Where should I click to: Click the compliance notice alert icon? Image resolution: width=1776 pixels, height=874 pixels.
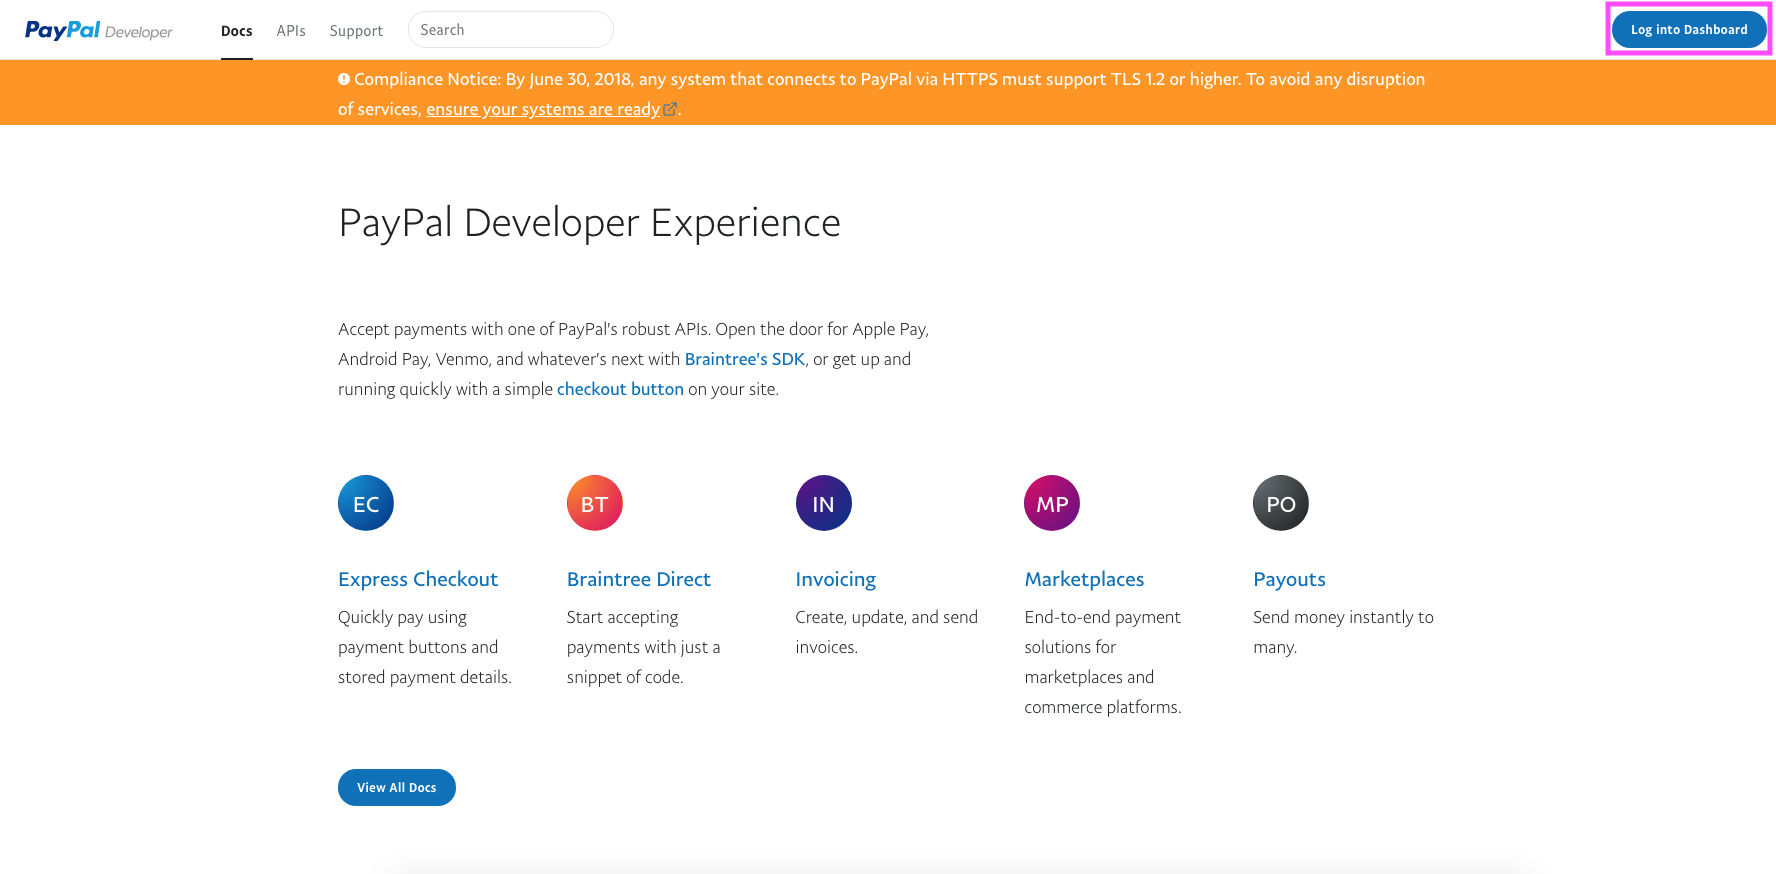tap(344, 79)
